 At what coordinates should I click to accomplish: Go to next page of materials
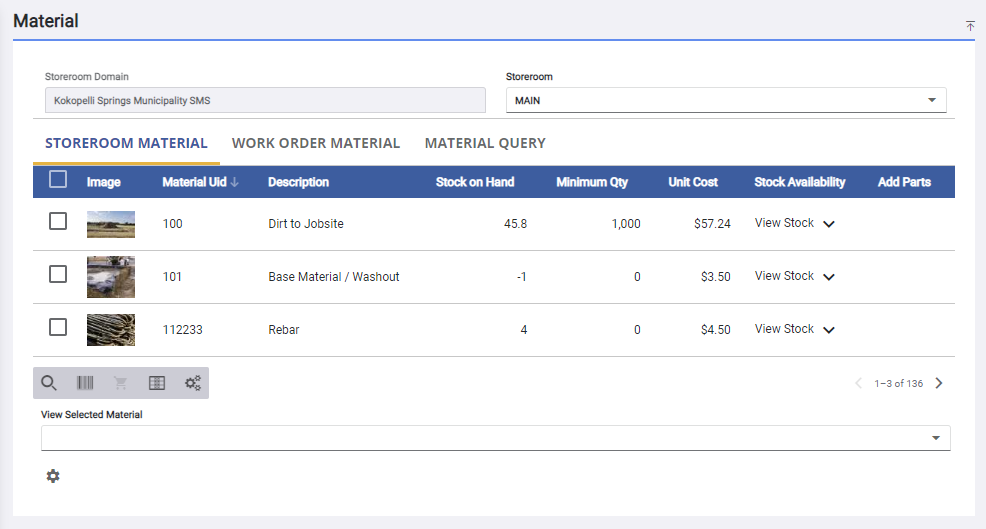[x=938, y=383]
